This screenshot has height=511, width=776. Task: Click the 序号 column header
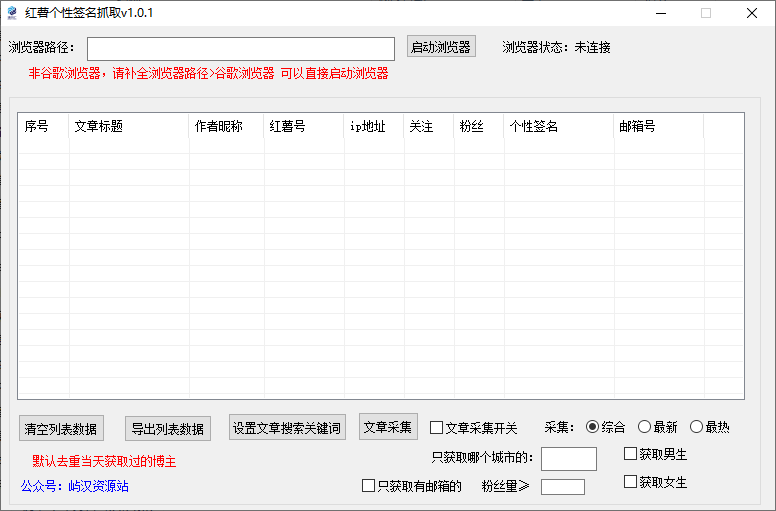(x=43, y=126)
